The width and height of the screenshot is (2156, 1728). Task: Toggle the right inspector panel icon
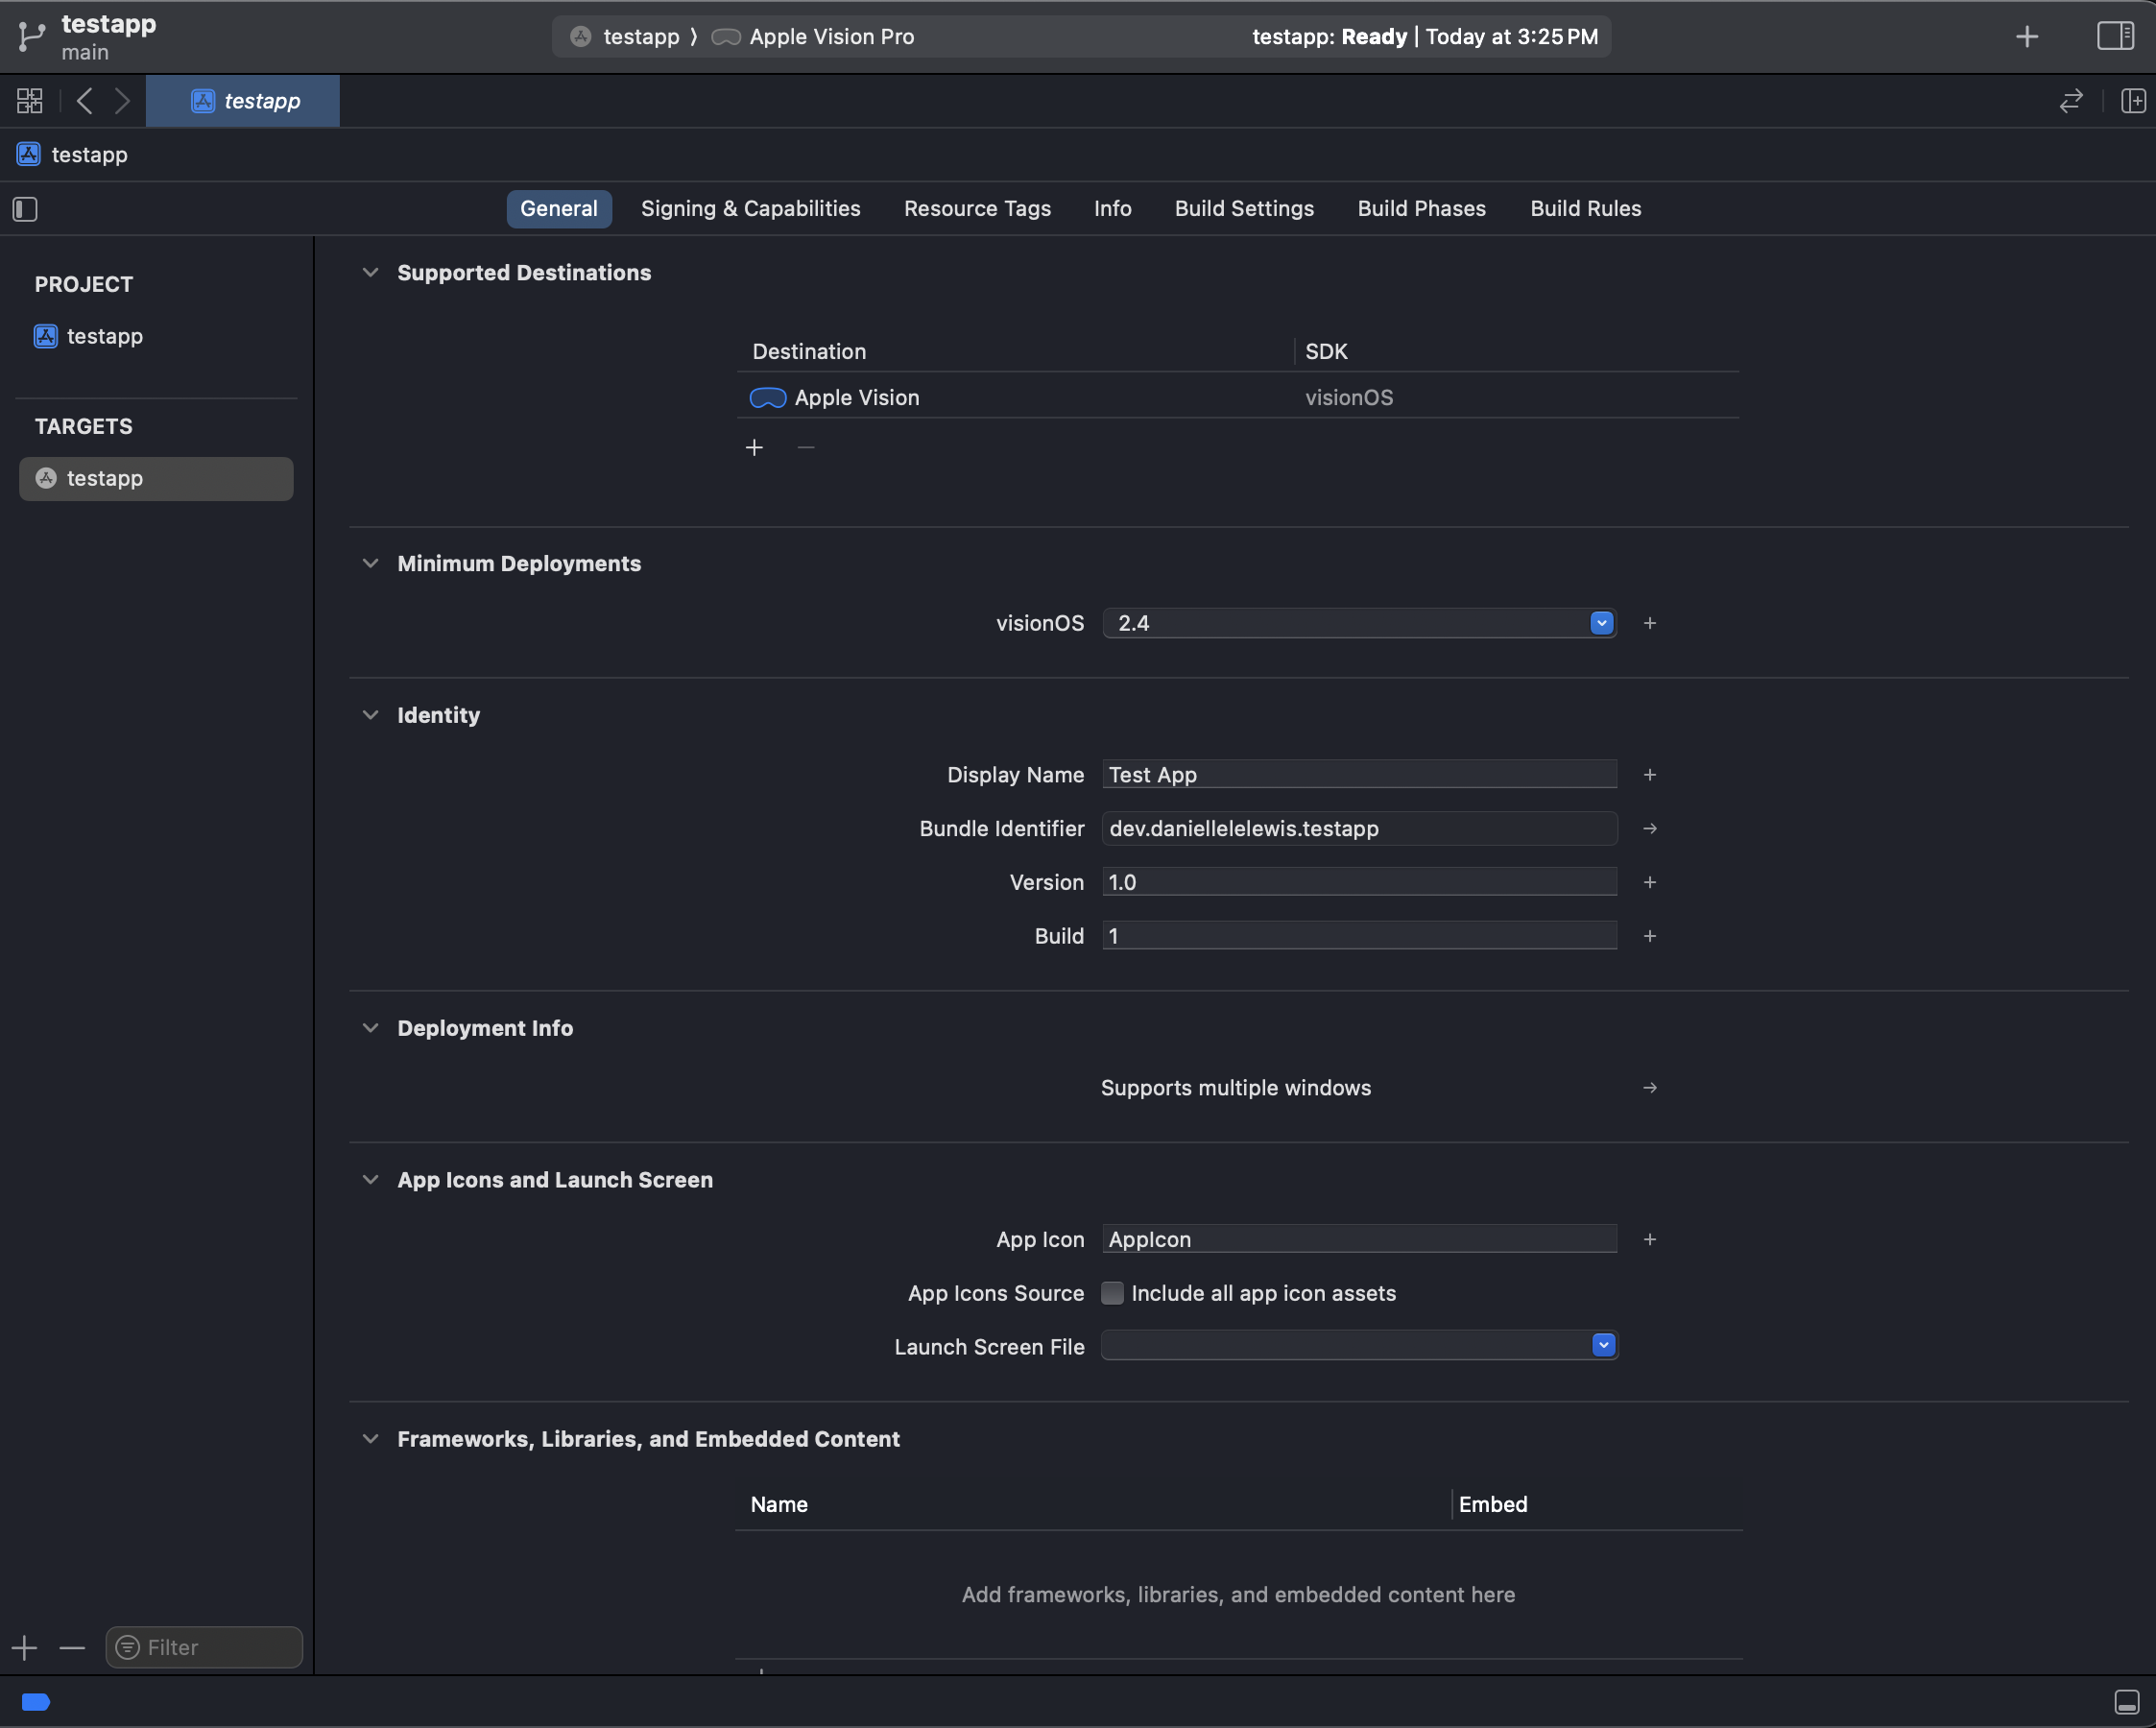pyautogui.click(x=2115, y=36)
